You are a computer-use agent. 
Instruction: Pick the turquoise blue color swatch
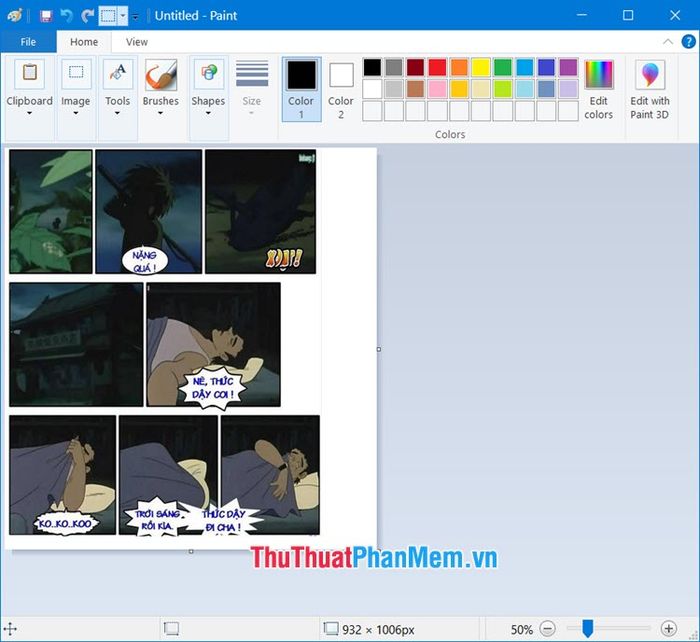(x=525, y=67)
